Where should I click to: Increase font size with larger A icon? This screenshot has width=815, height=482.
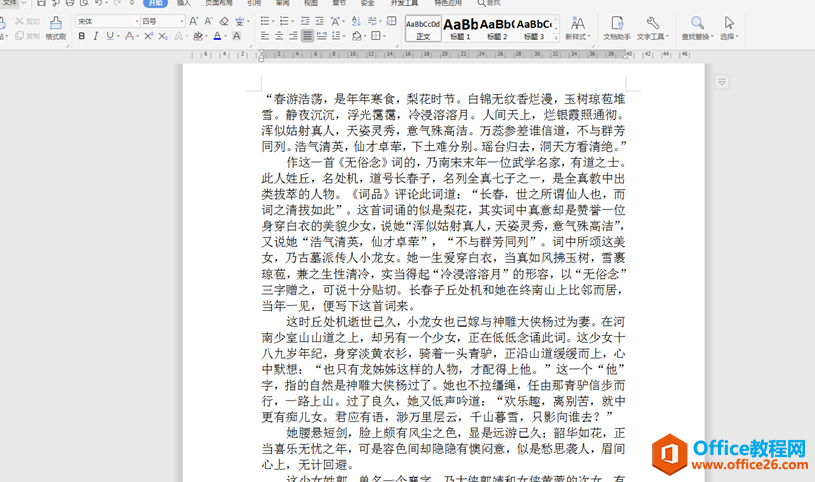pyautogui.click(x=193, y=21)
